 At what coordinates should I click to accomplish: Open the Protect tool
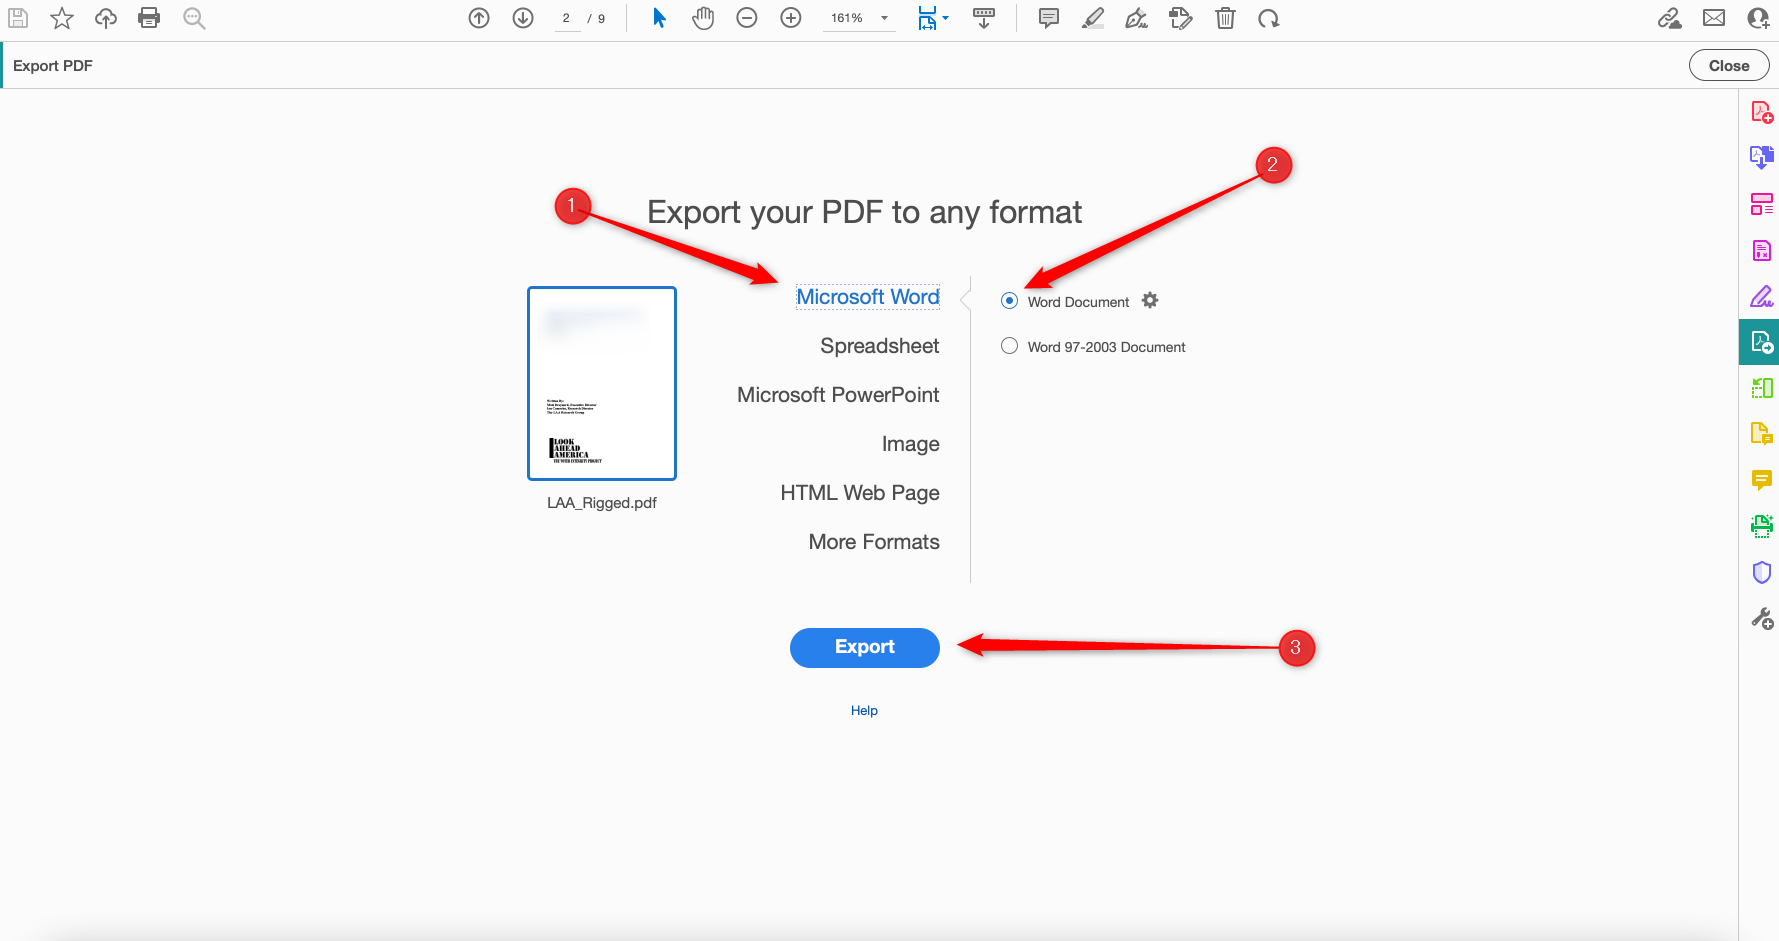pyautogui.click(x=1762, y=572)
